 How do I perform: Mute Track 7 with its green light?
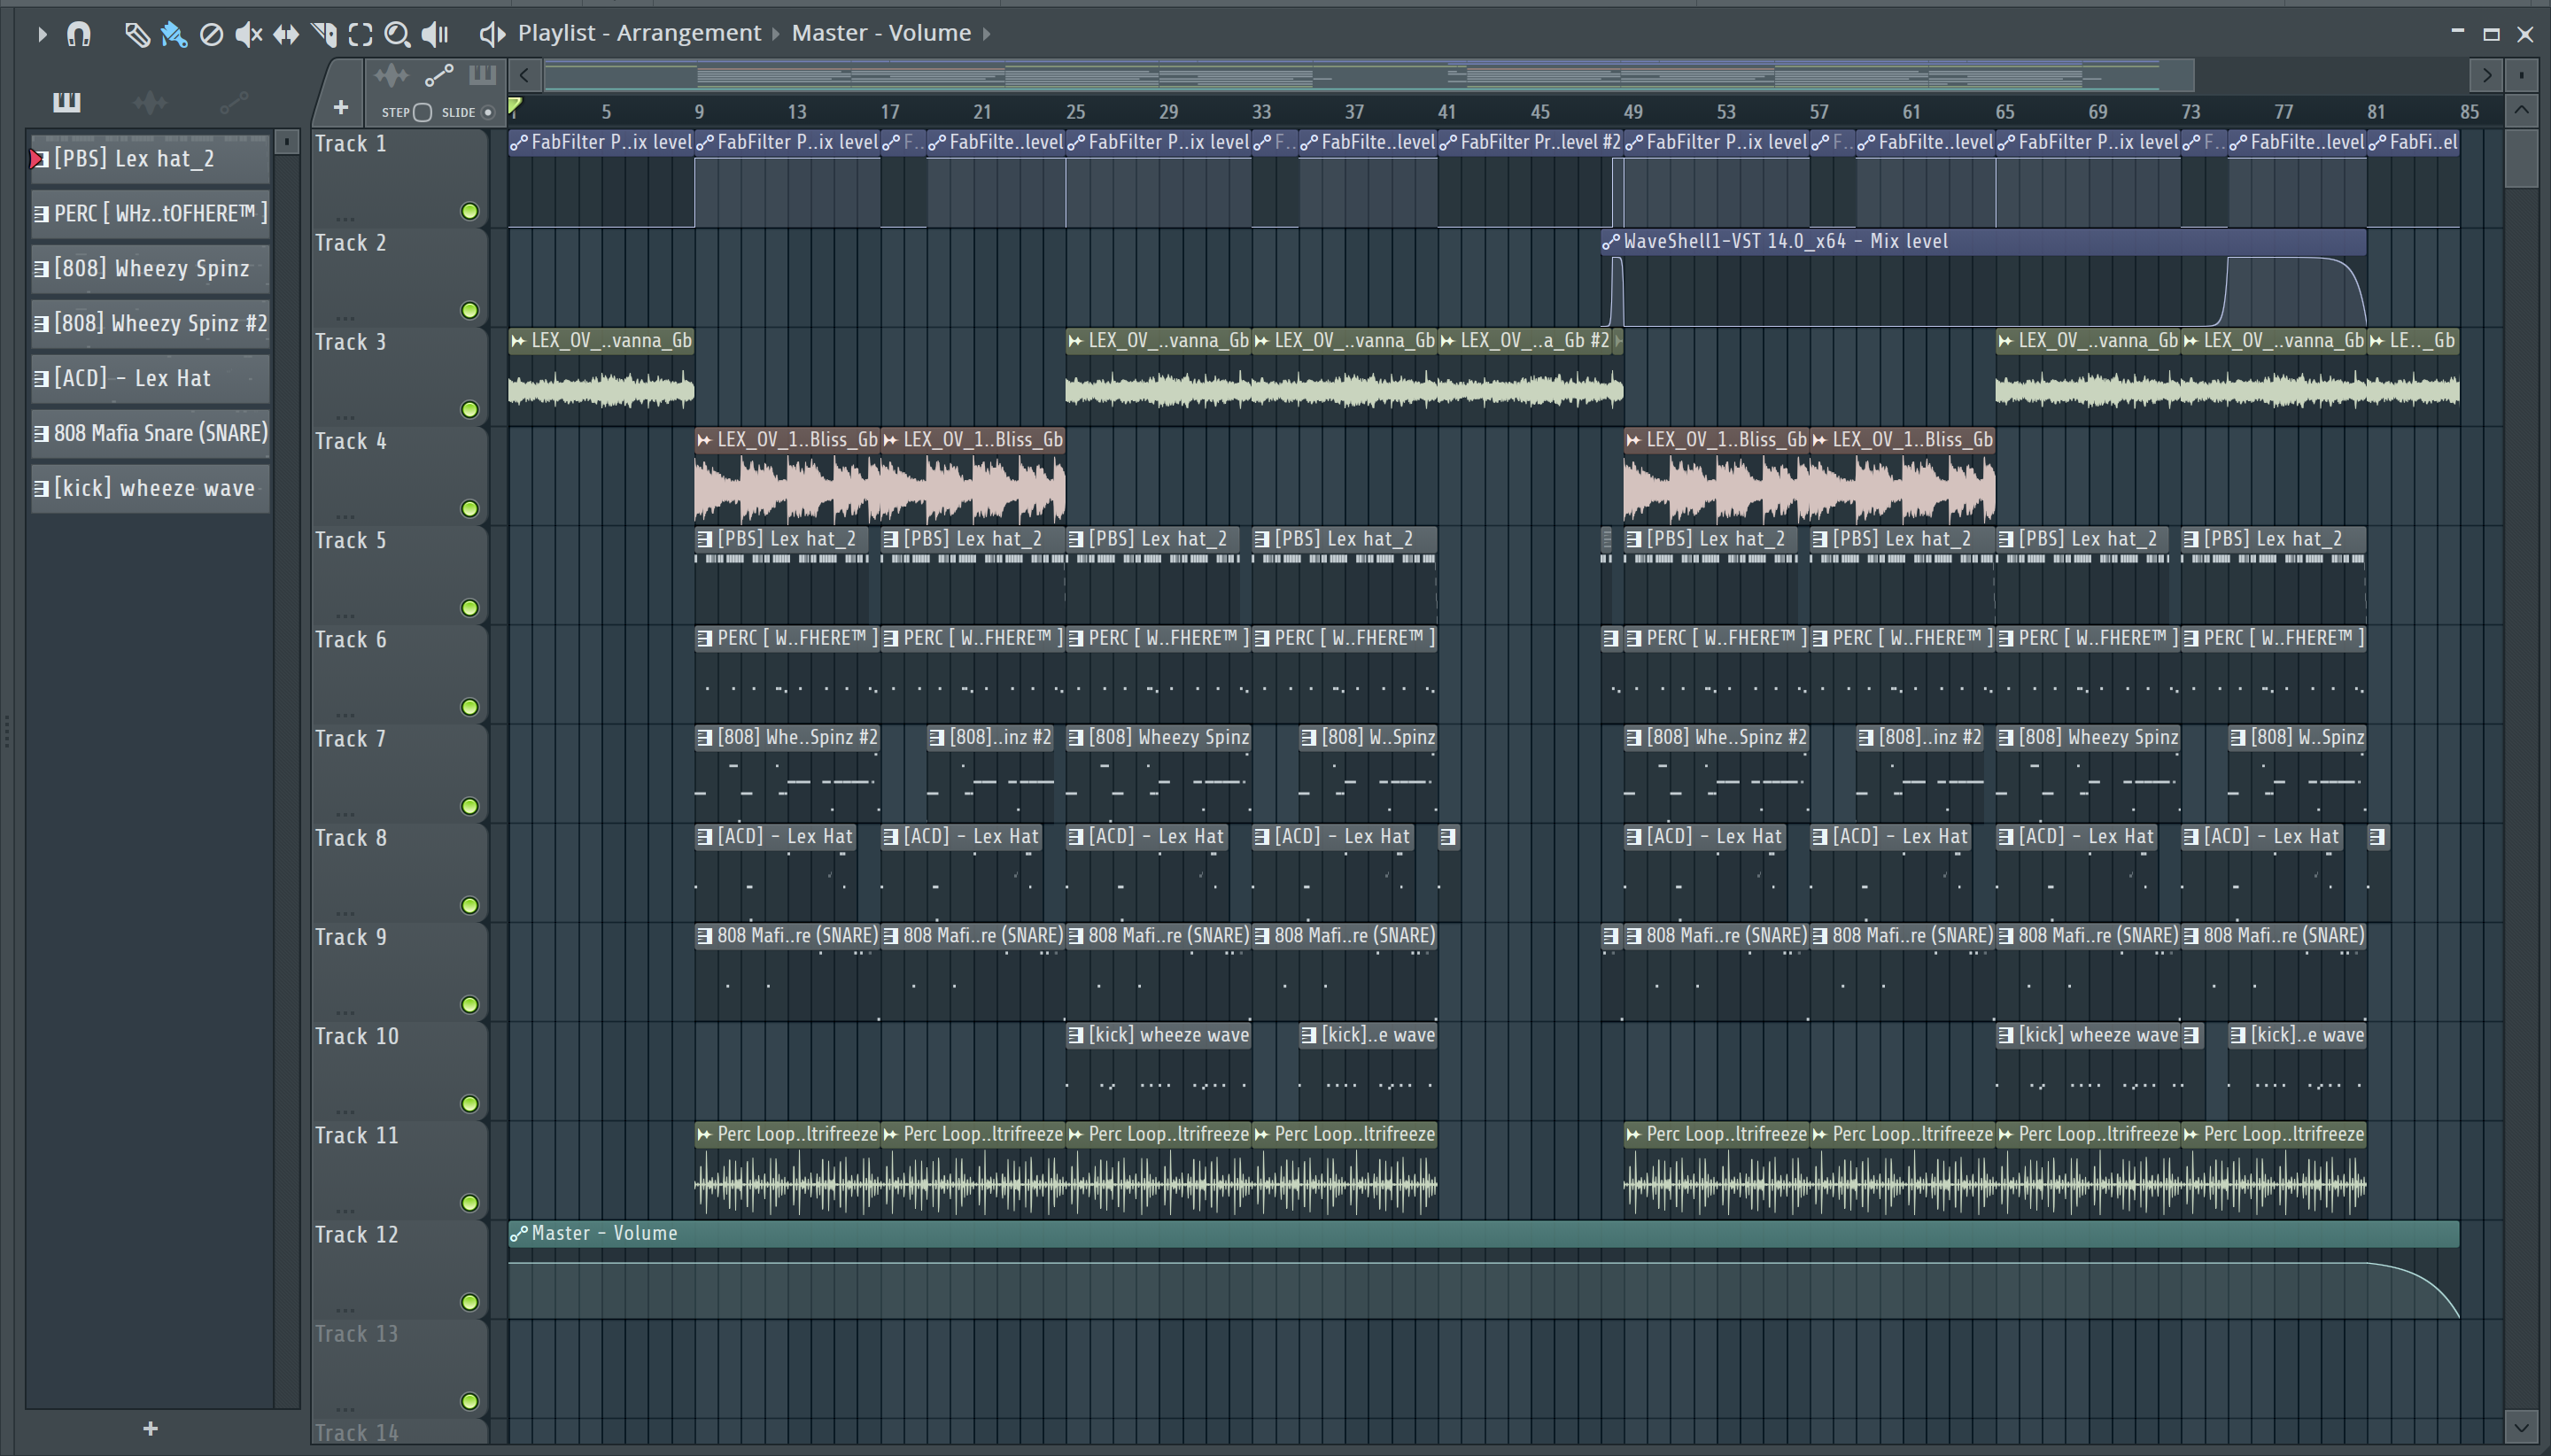469,806
